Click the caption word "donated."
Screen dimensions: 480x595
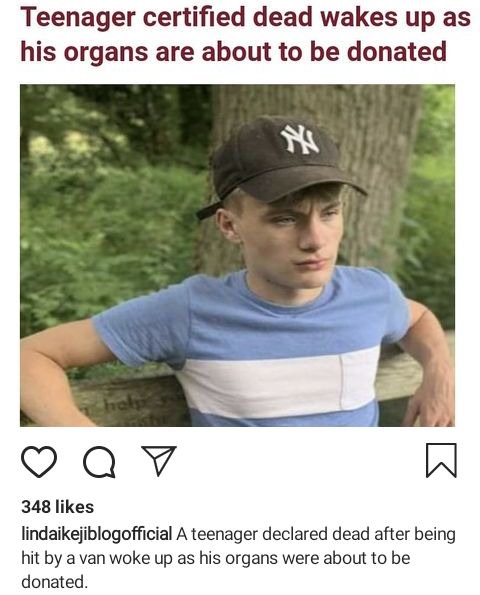[x=54, y=582]
